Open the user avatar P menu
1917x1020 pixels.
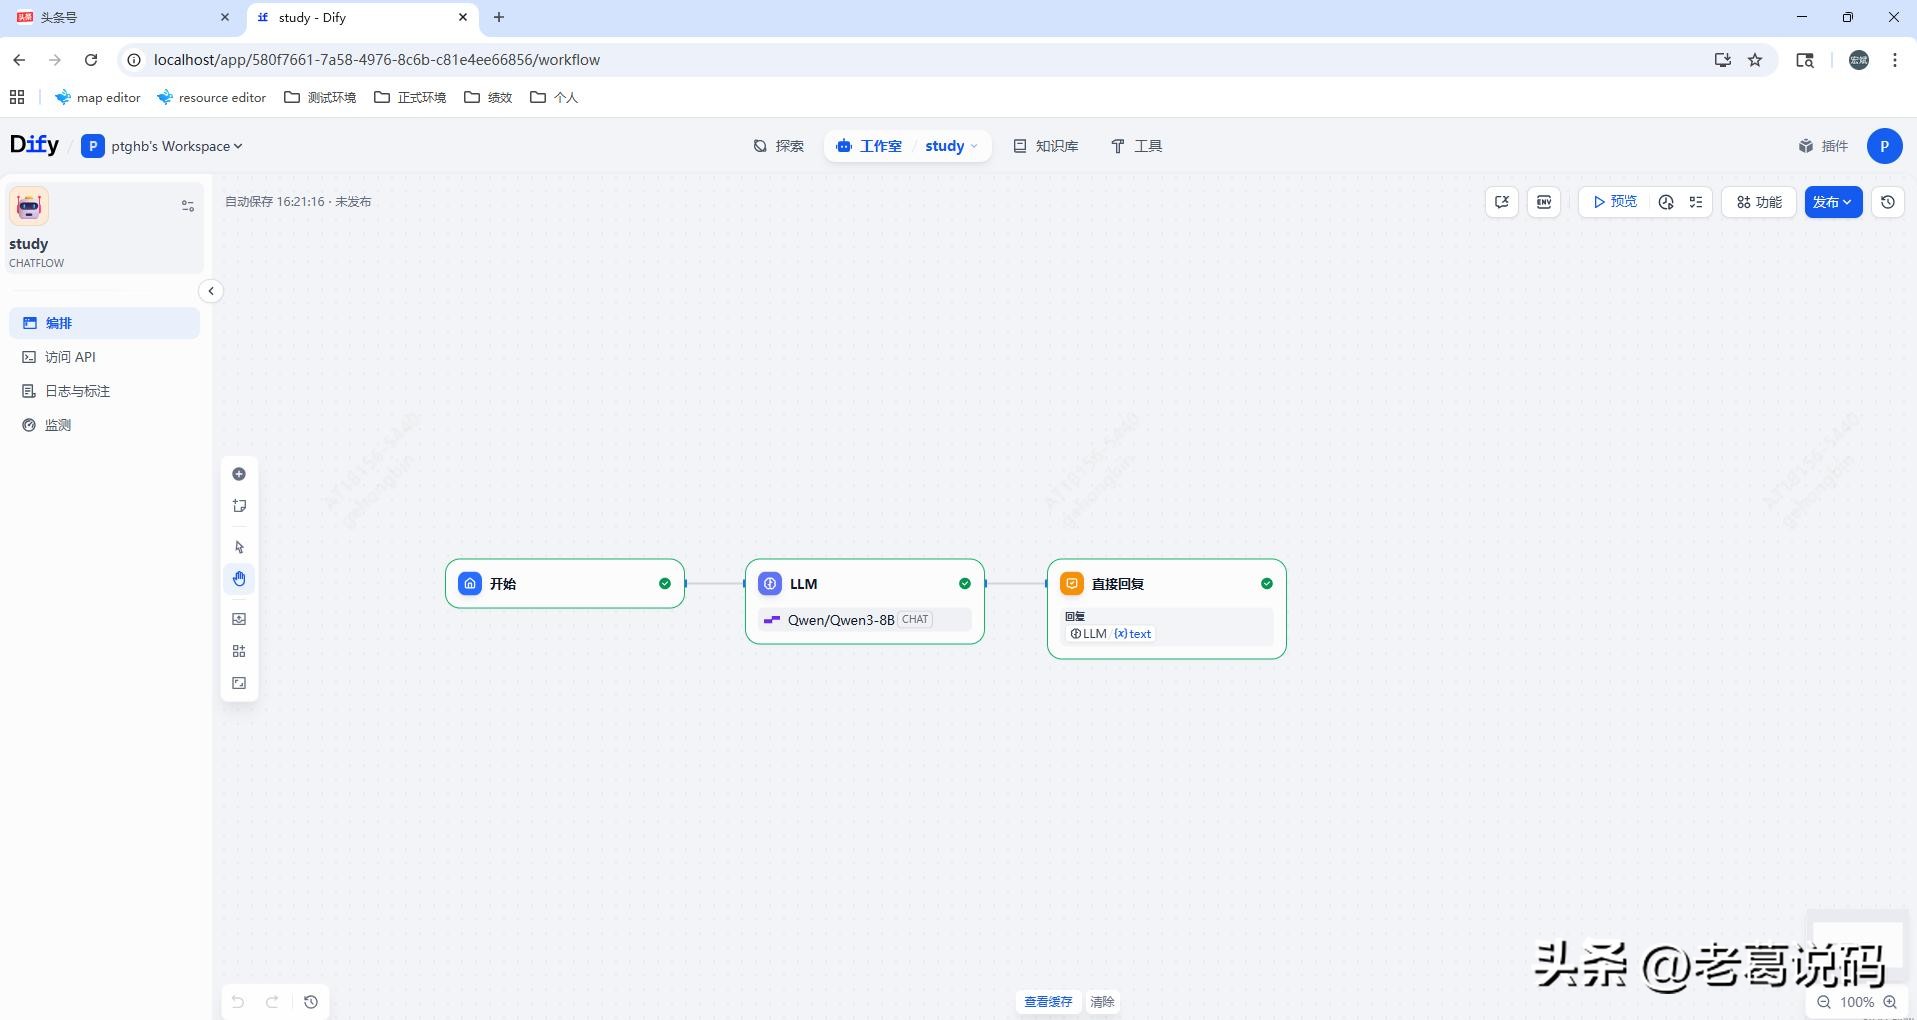[1884, 146]
